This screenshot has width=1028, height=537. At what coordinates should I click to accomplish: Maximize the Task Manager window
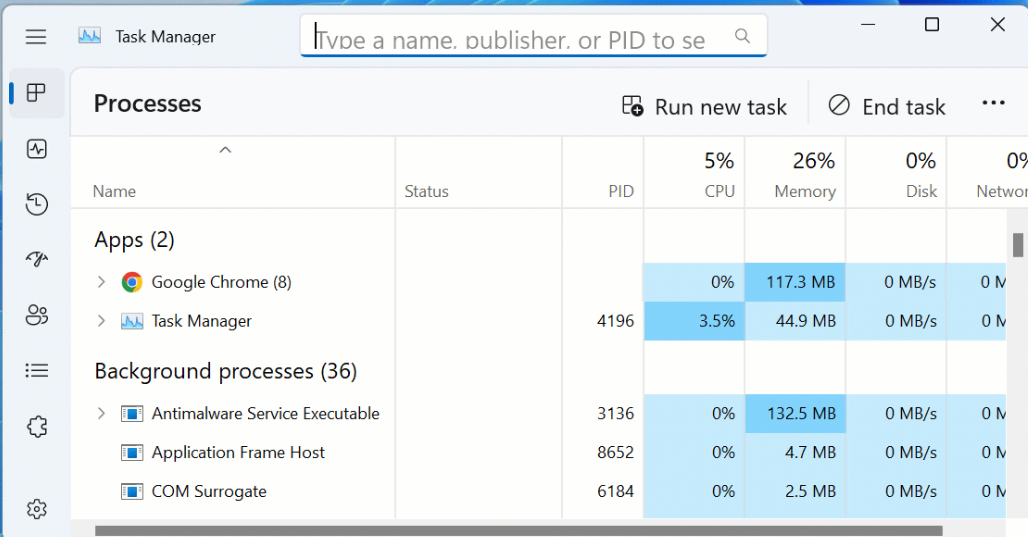tap(932, 25)
